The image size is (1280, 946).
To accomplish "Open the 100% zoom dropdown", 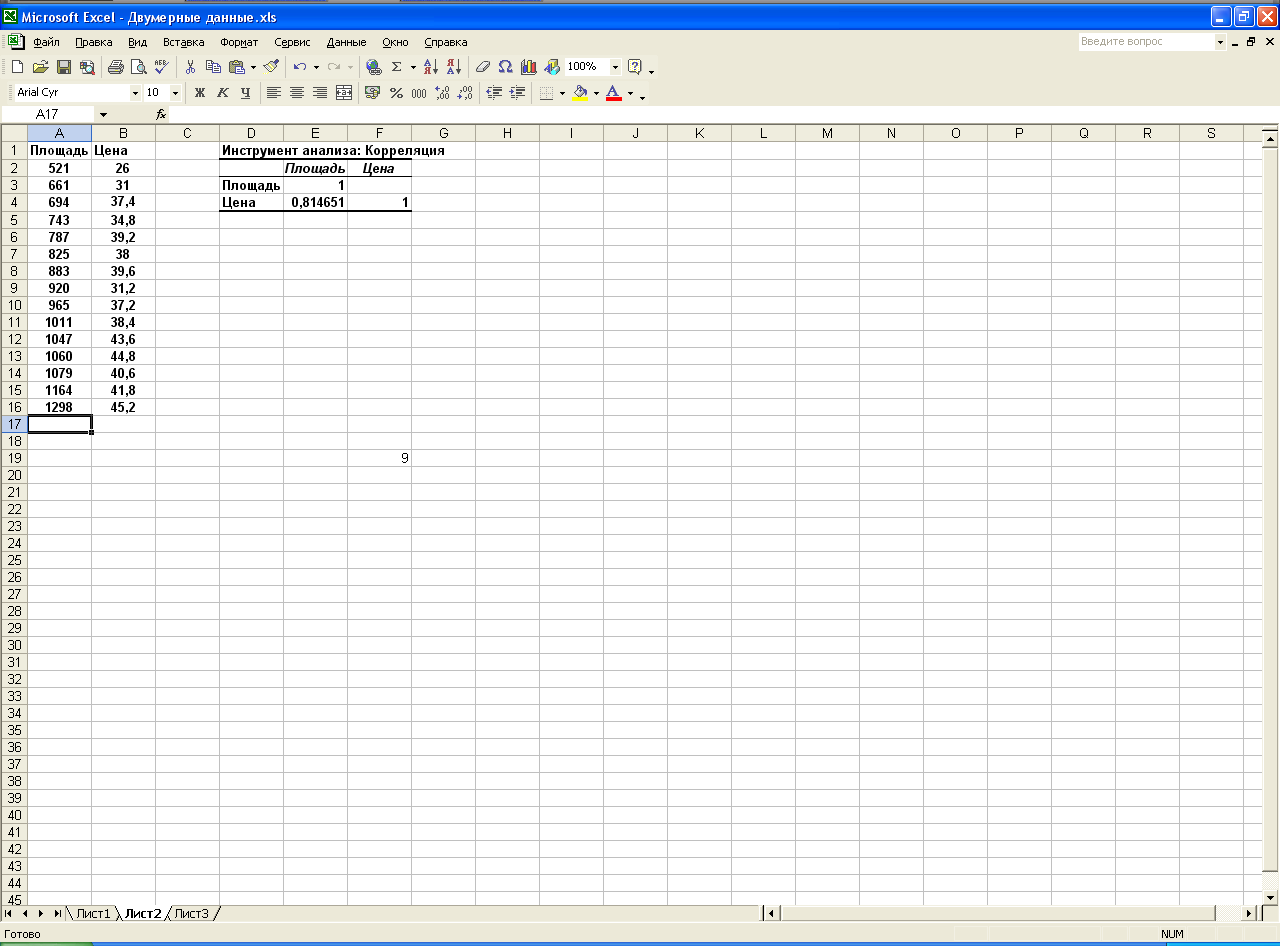I will pyautogui.click(x=615, y=67).
